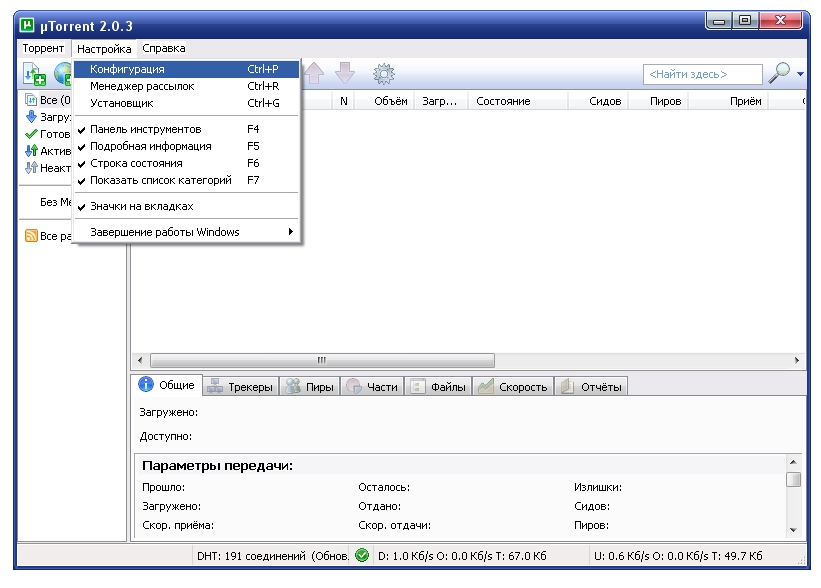This screenshot has width=821, height=588.
Task: Select the Загружаемые category in sidebar
Action: [x=48, y=117]
